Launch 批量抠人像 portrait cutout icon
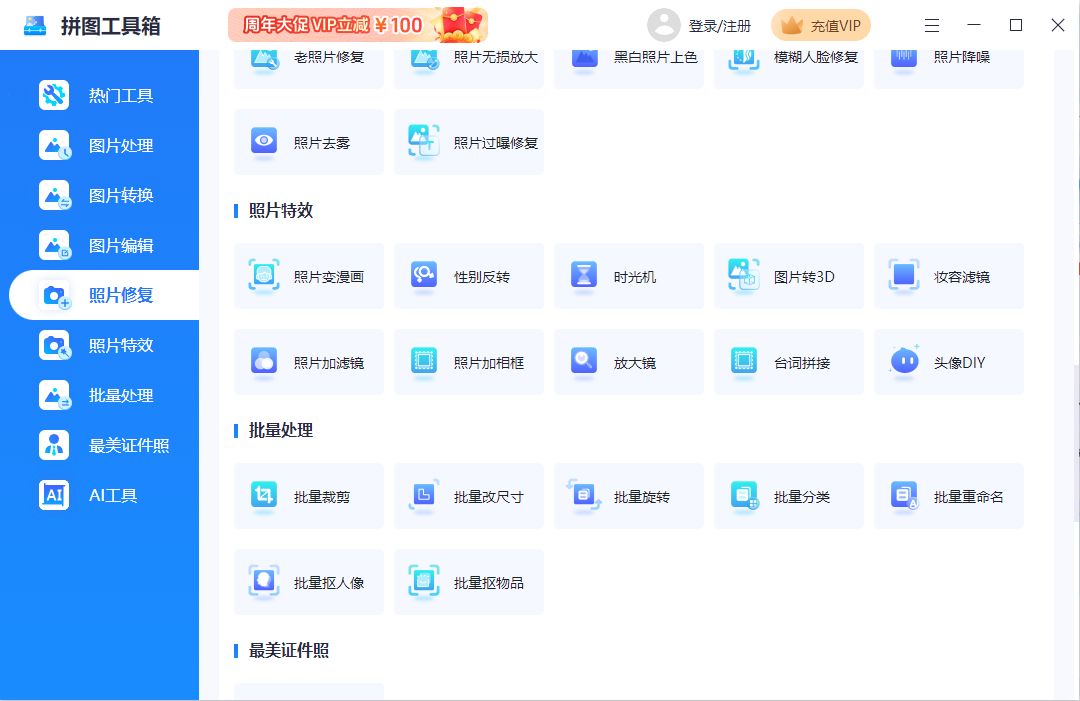Viewport: 1080px width, 701px height. point(264,582)
